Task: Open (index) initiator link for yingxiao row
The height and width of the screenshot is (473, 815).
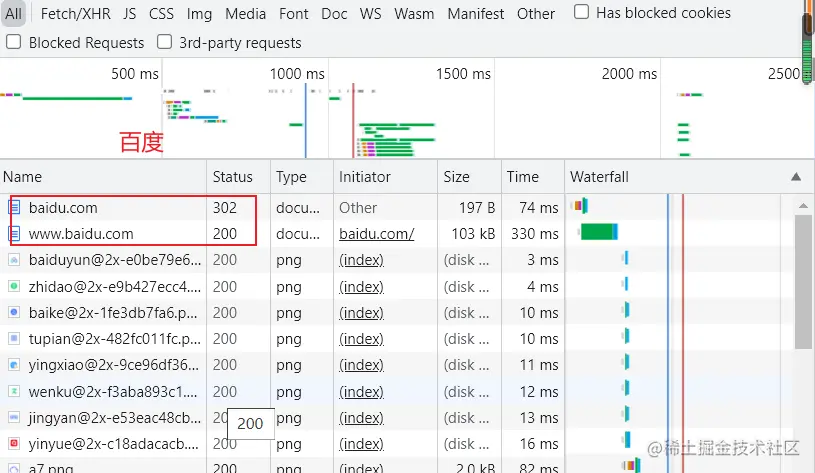Action: click(x=361, y=365)
